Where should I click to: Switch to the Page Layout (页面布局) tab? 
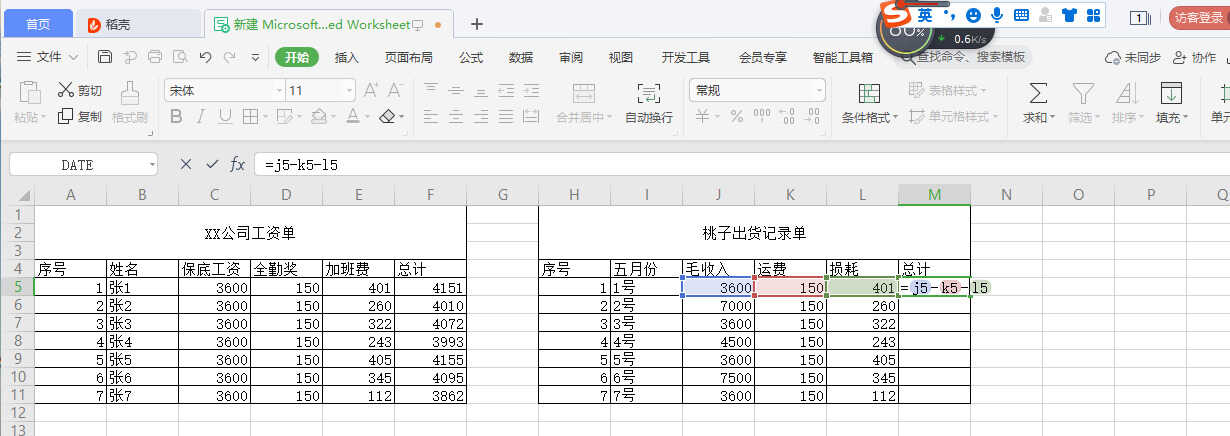pyautogui.click(x=409, y=57)
